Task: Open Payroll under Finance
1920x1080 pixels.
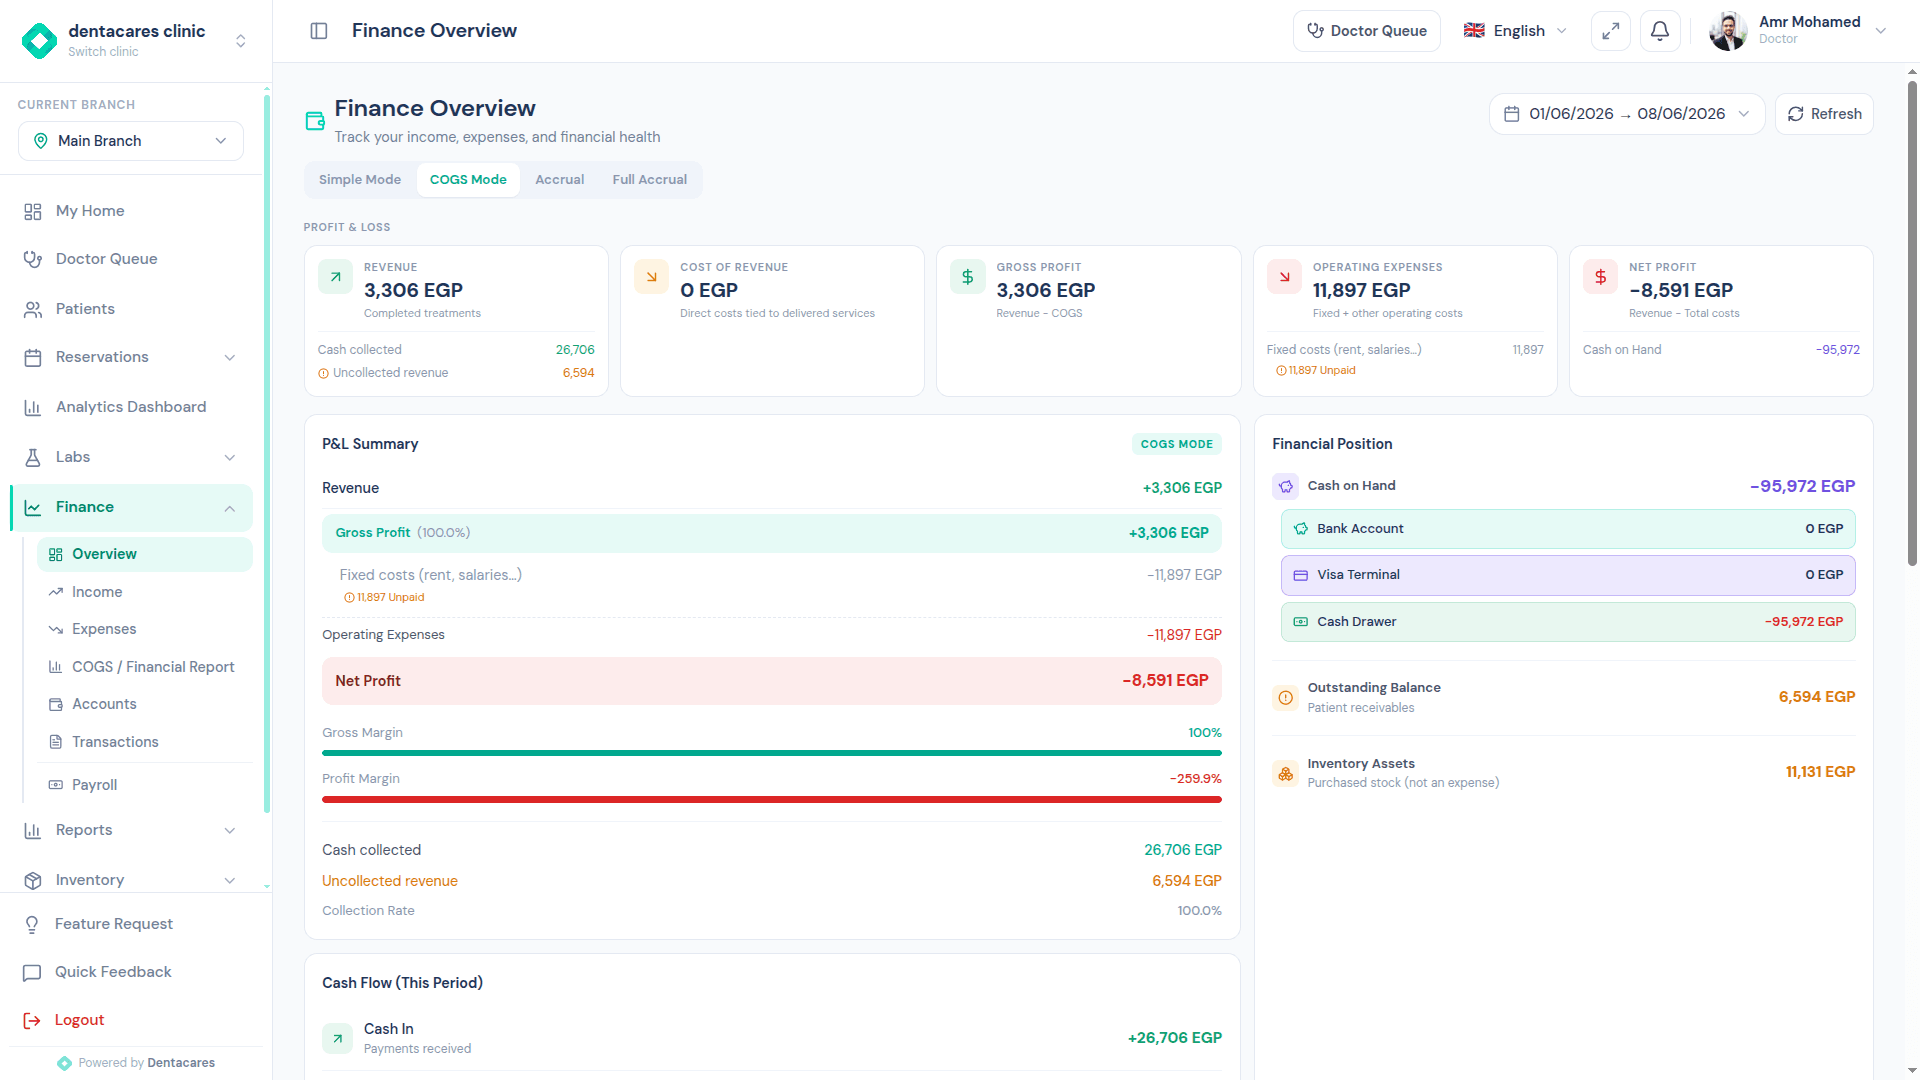Action: 145,785
